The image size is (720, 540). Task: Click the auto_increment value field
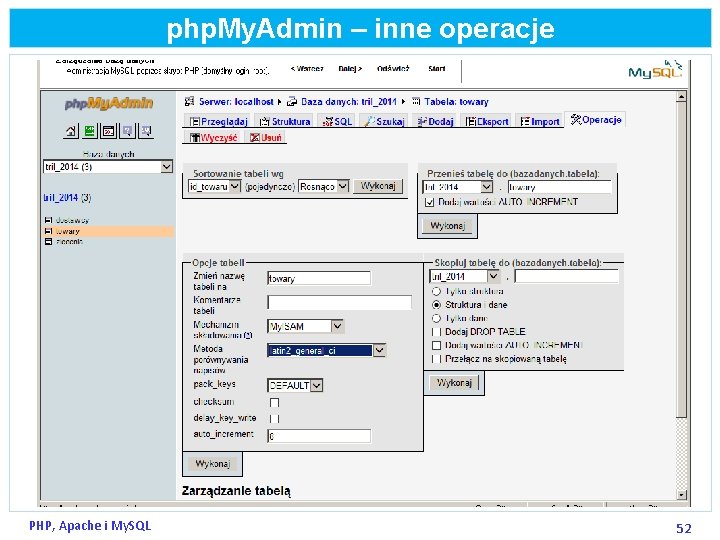coord(319,436)
